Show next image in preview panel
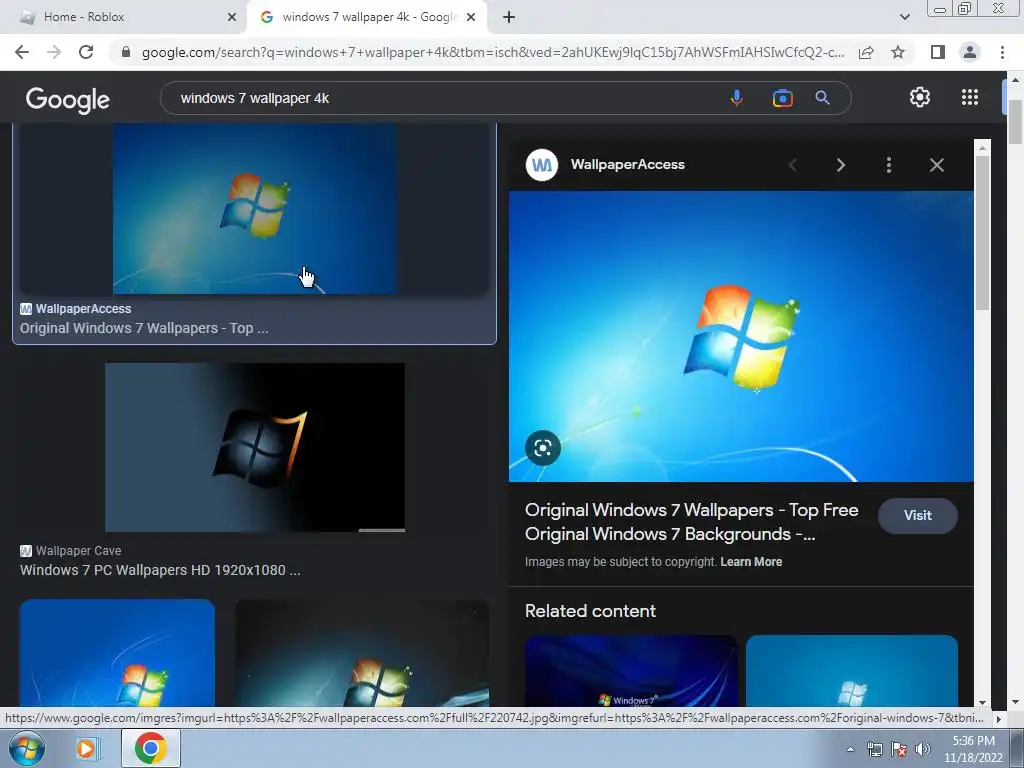Screen dimensions: 1024x768 (x=840, y=165)
